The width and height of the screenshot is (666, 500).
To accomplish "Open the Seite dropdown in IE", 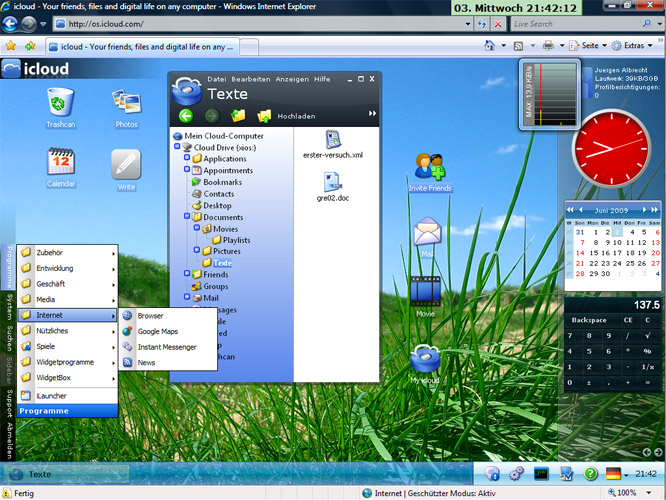I will 588,45.
